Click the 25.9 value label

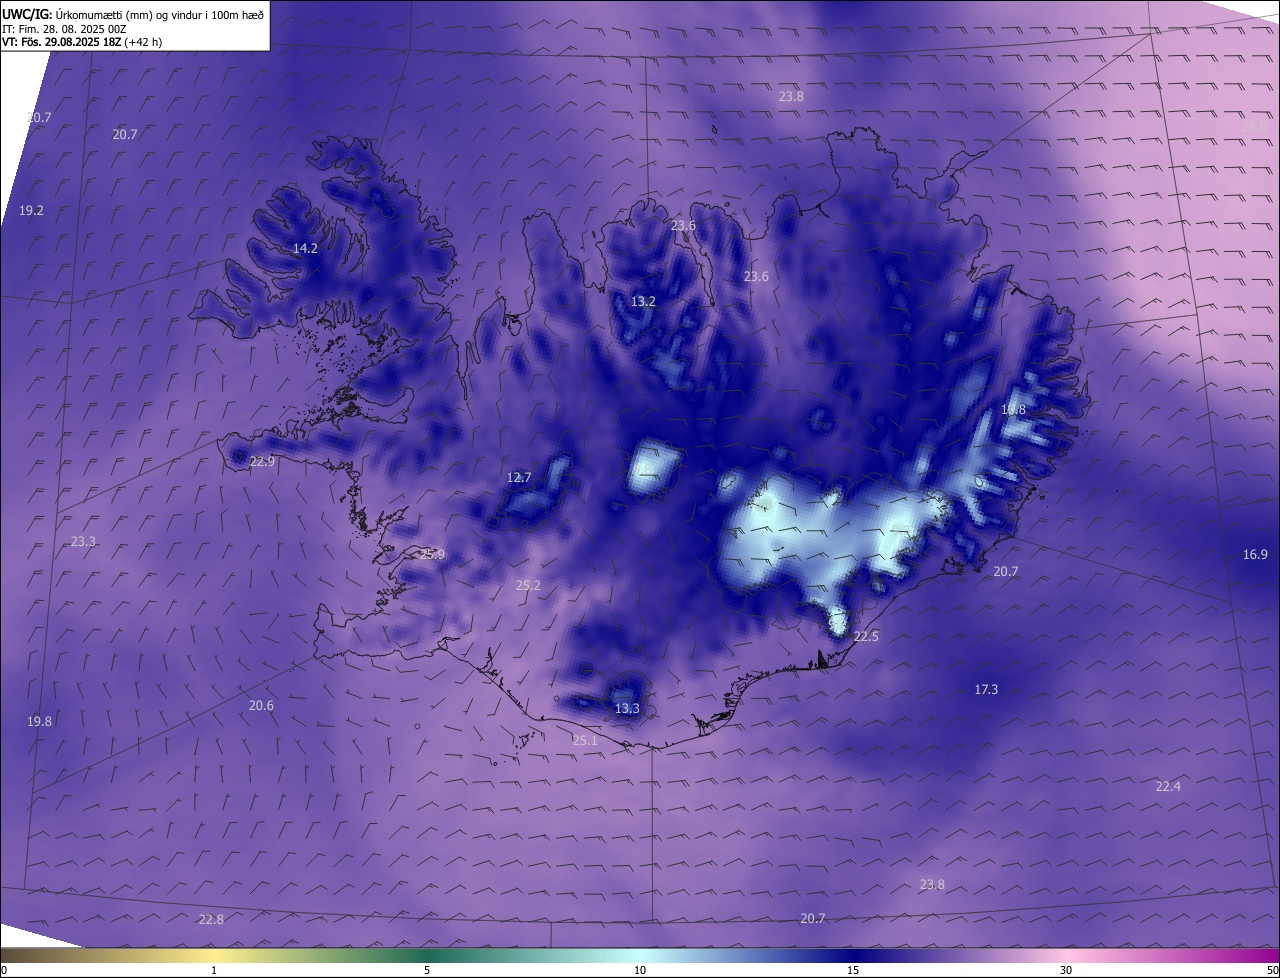pyautogui.click(x=432, y=554)
